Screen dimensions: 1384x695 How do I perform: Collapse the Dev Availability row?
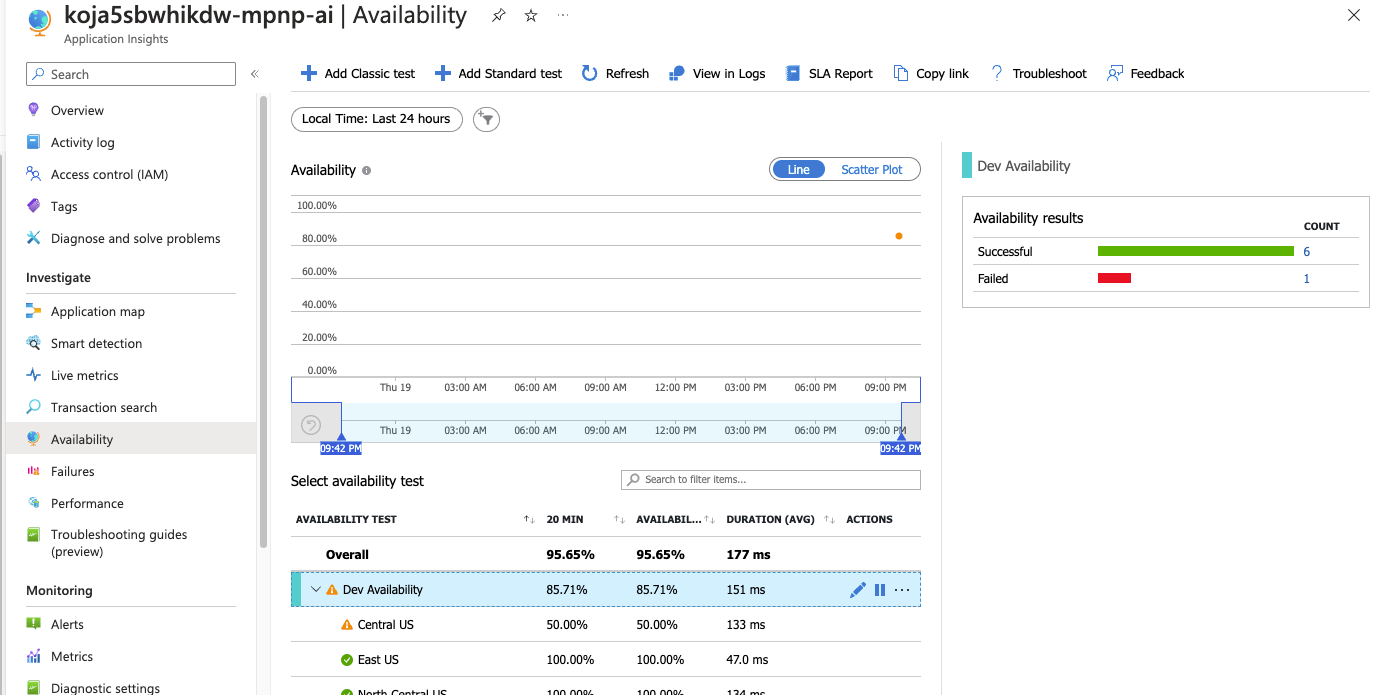(316, 590)
